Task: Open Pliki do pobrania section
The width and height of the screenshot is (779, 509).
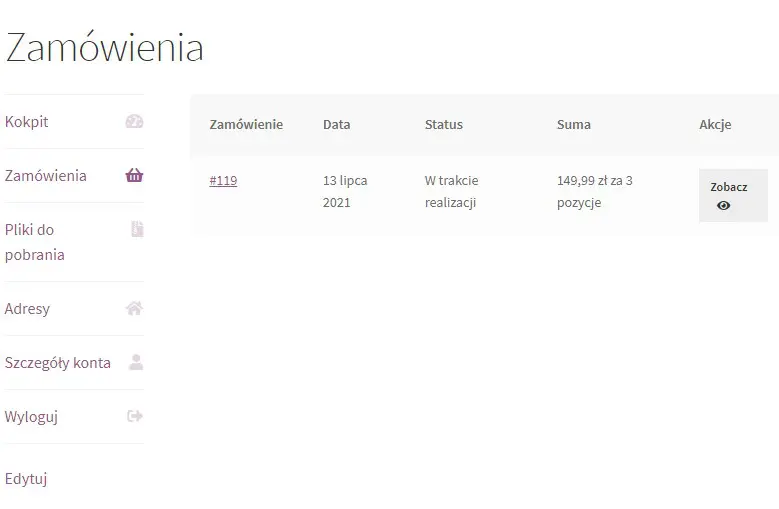Action: point(35,242)
